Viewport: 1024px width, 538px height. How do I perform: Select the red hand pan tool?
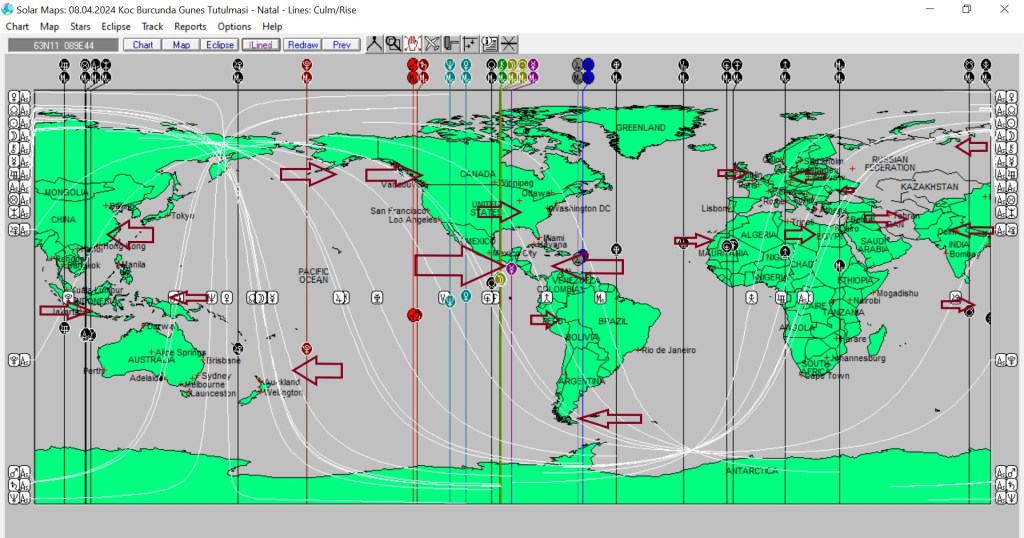point(412,44)
